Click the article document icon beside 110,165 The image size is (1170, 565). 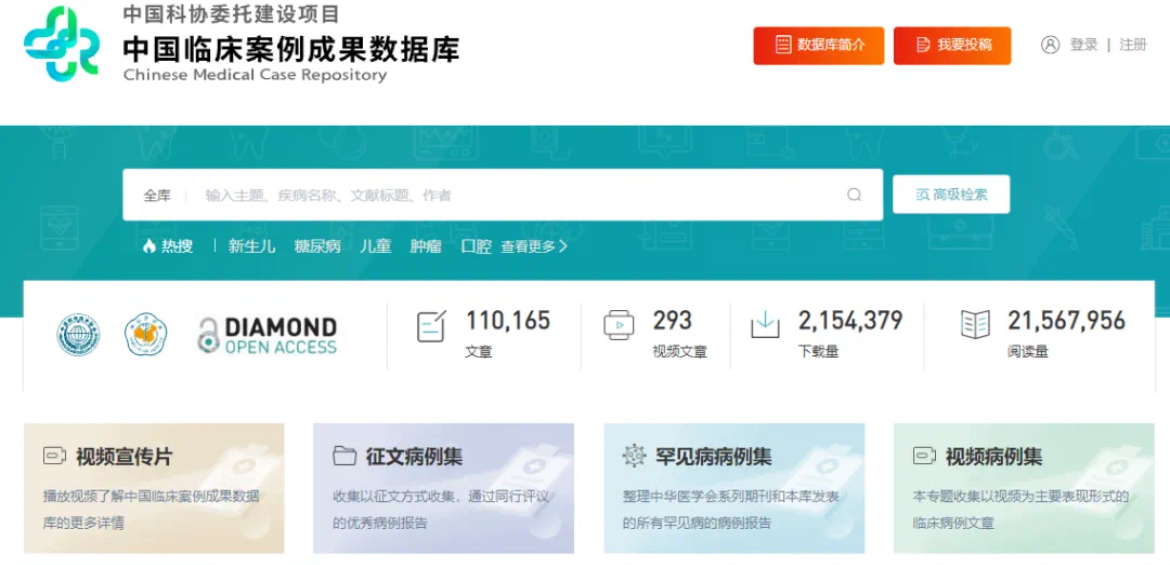pos(431,327)
